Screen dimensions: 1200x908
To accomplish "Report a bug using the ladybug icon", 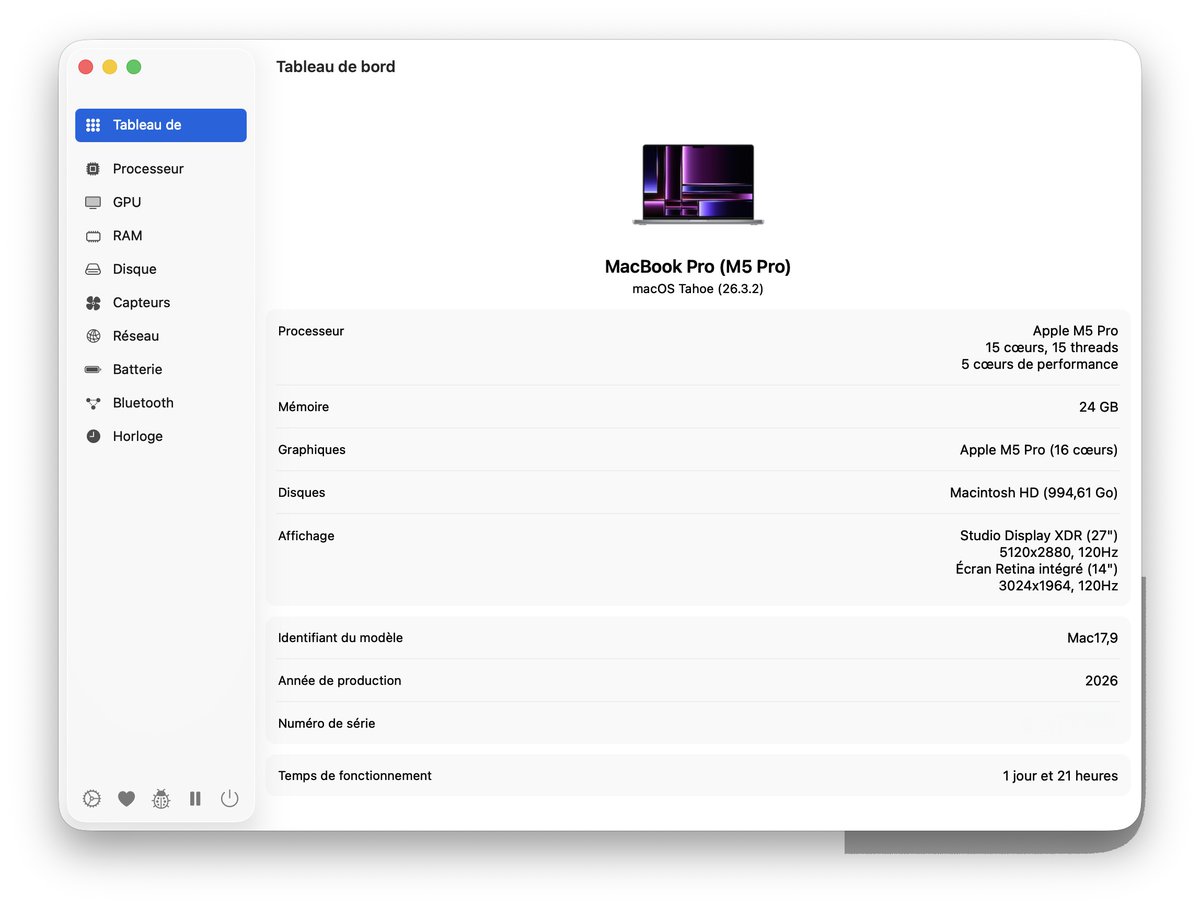I will 161,798.
